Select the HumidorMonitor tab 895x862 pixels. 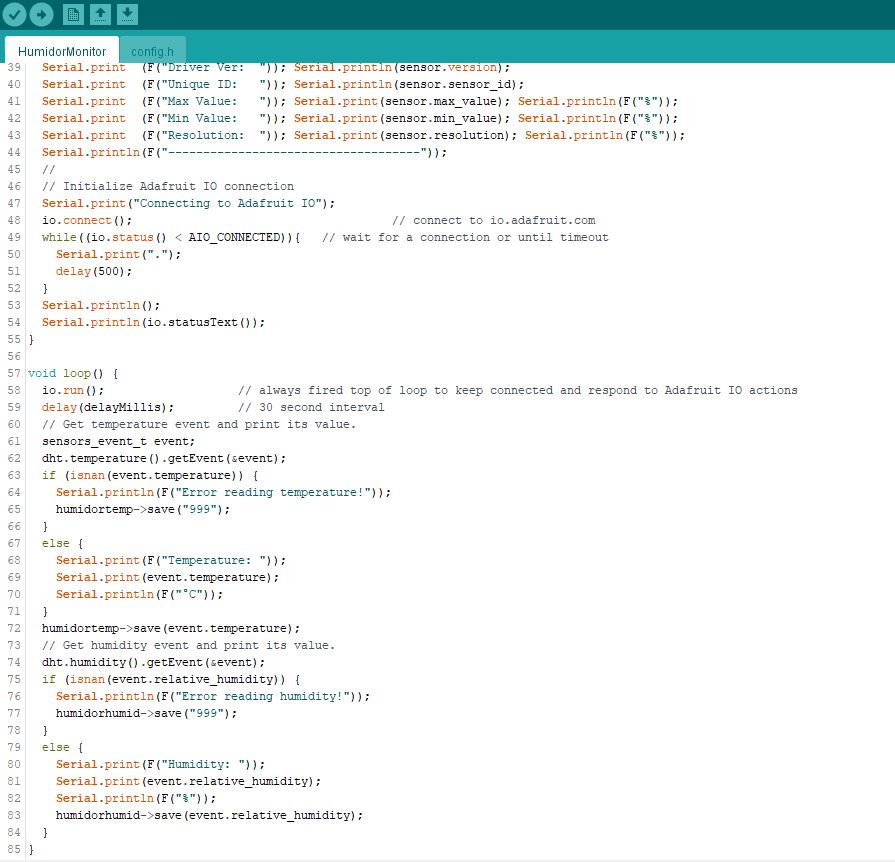[x=62, y=51]
